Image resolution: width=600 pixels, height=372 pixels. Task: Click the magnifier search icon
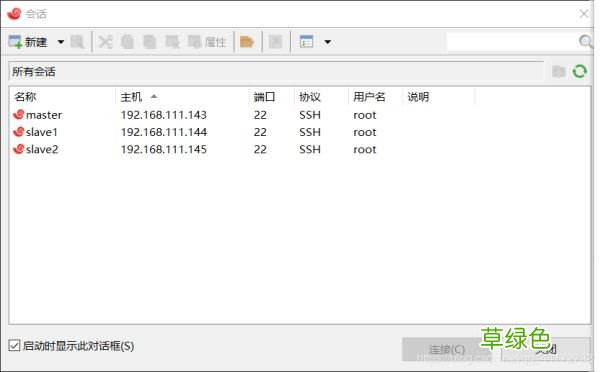click(x=586, y=41)
